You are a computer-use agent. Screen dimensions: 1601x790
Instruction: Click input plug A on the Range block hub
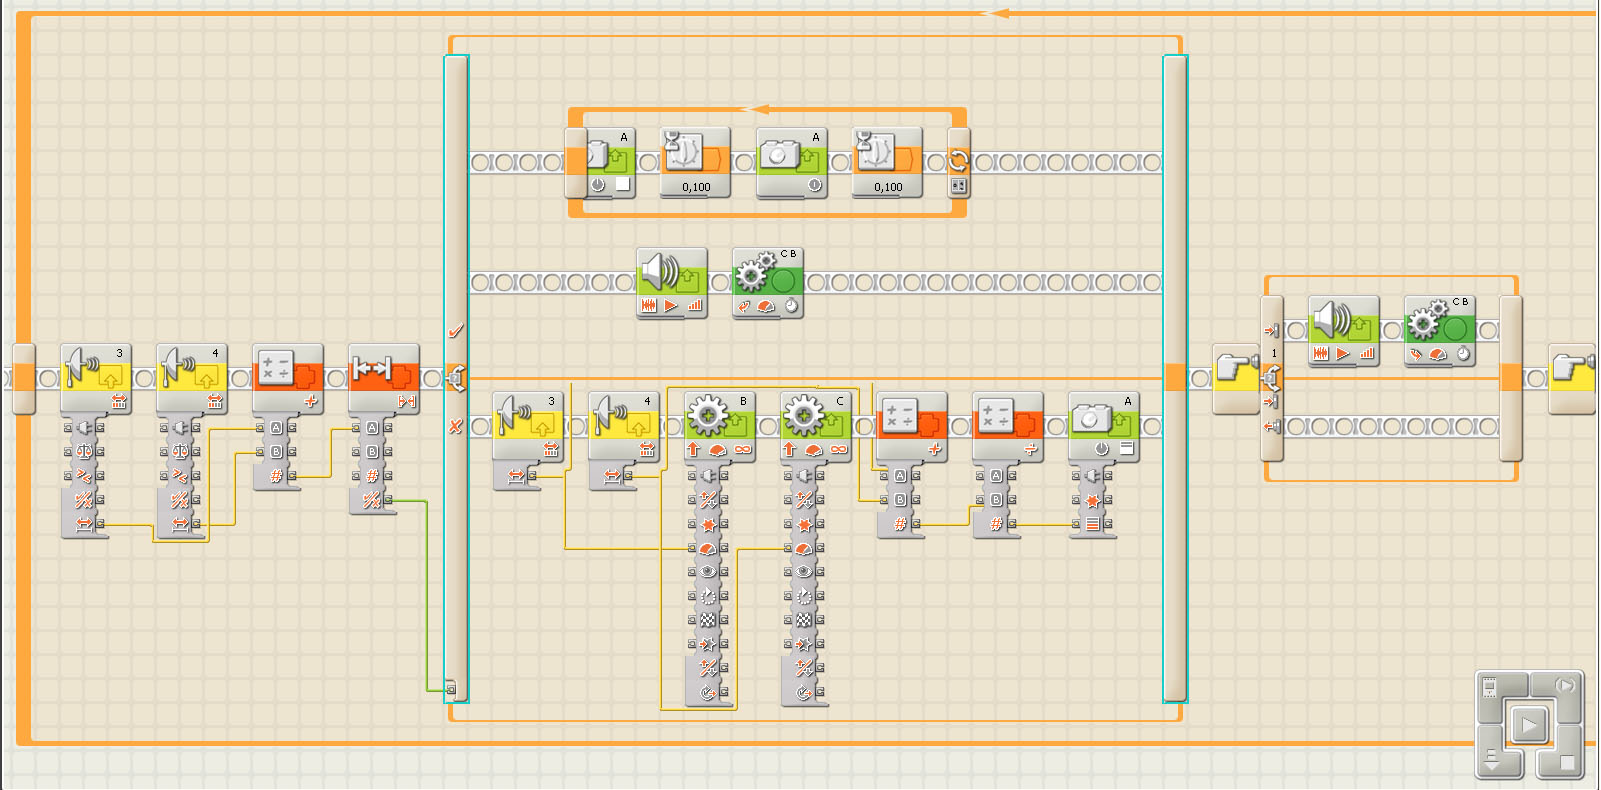tap(356, 428)
